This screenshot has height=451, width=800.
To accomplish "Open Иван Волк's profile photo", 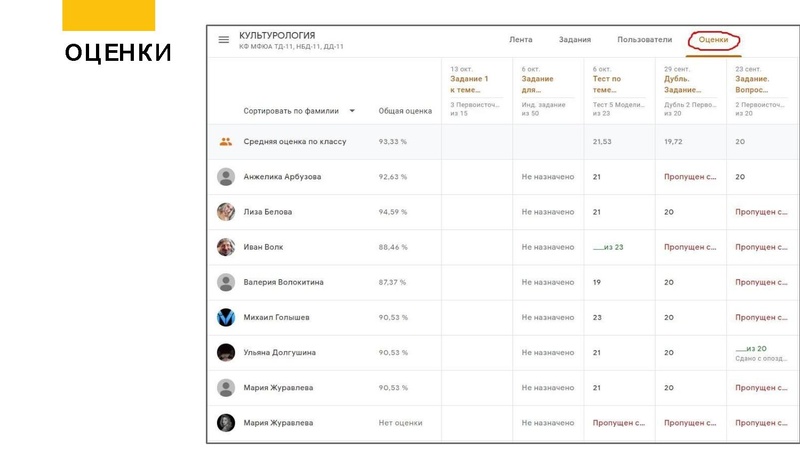I will click(226, 247).
